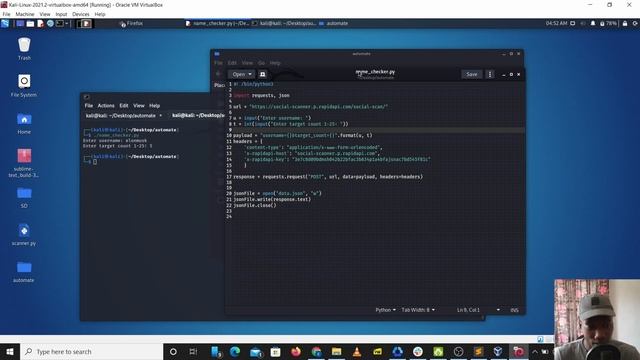Open the VirtualBox File menu
Screen dimensions: 640x360
point(6,14)
